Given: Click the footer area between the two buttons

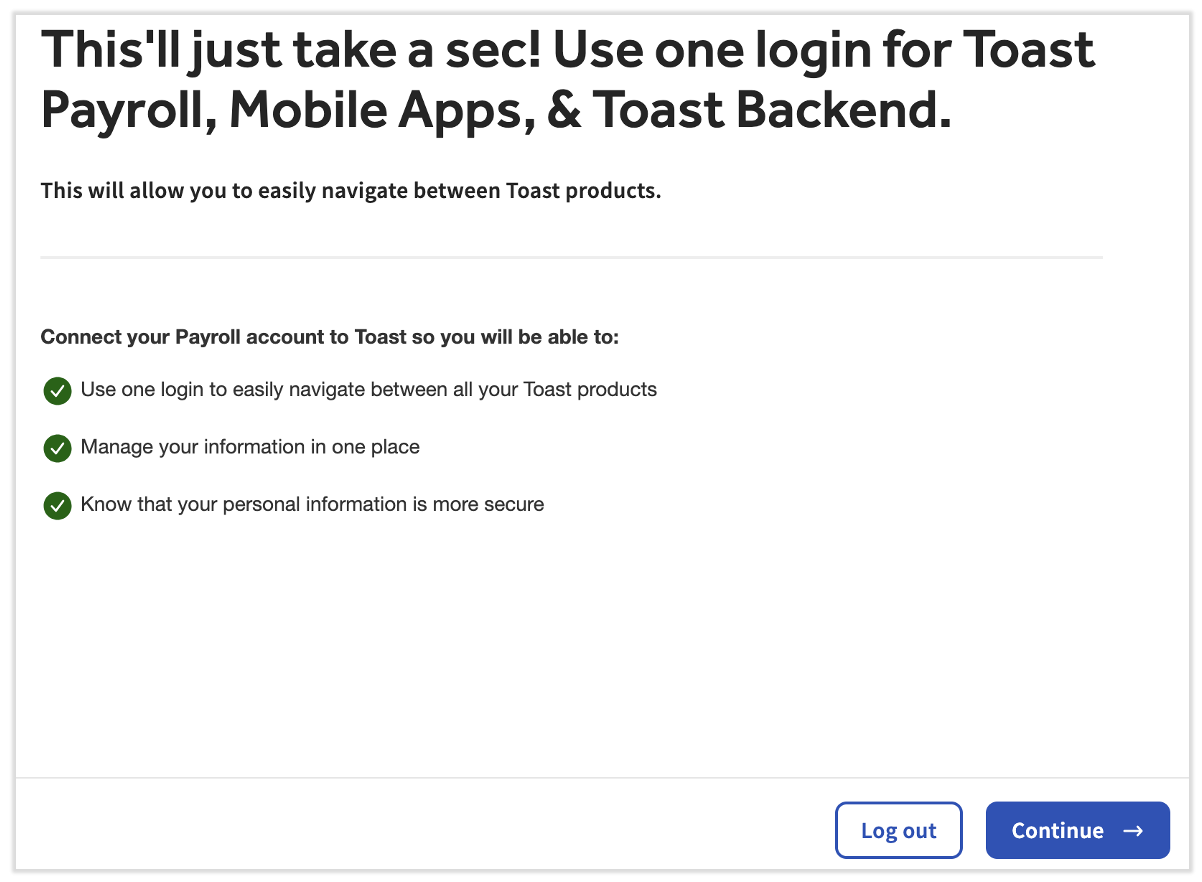Looking at the screenshot, I should (975, 830).
